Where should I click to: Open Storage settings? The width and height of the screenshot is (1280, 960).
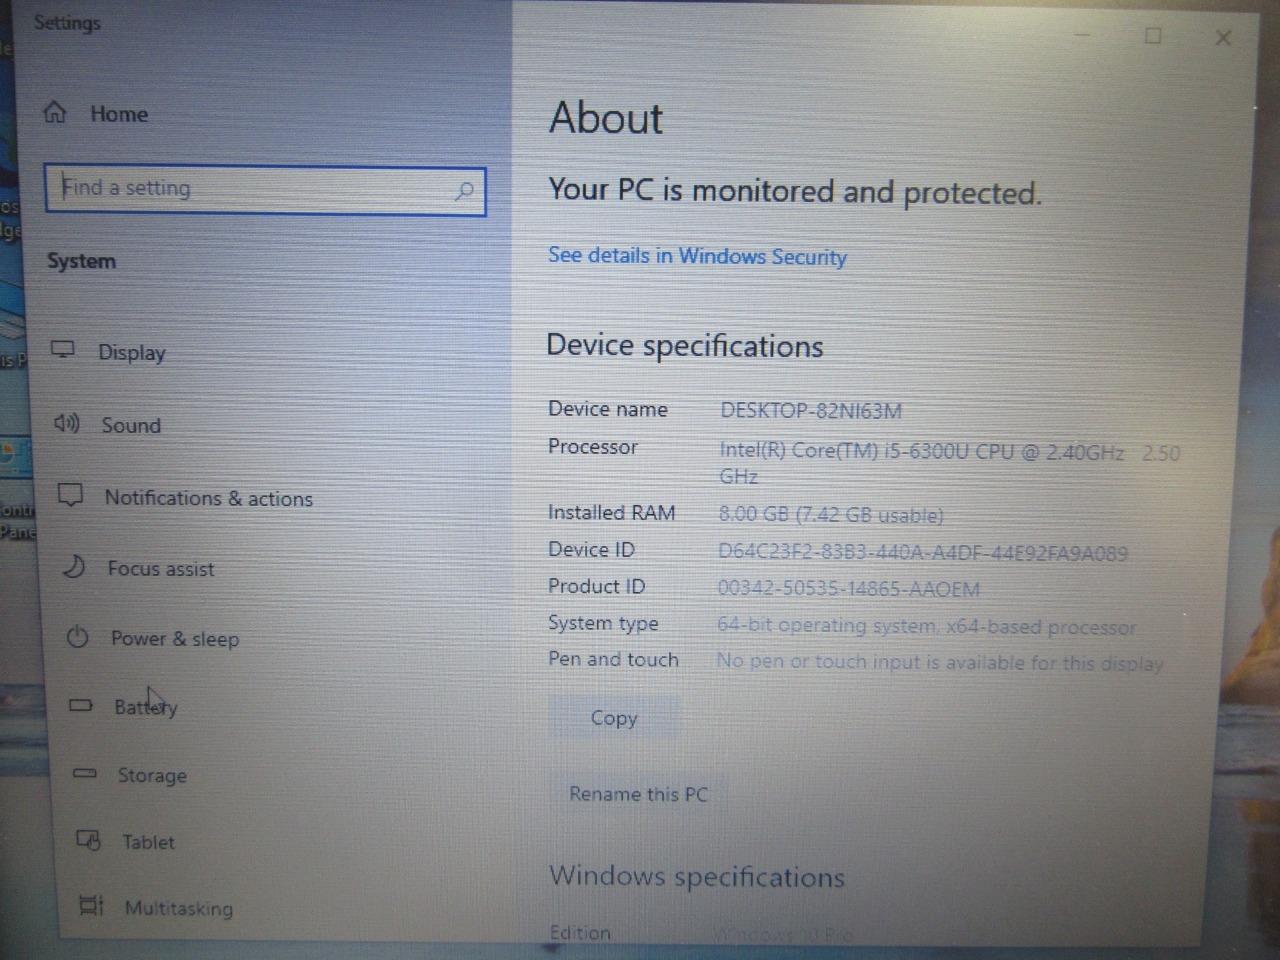pyautogui.click(x=152, y=775)
